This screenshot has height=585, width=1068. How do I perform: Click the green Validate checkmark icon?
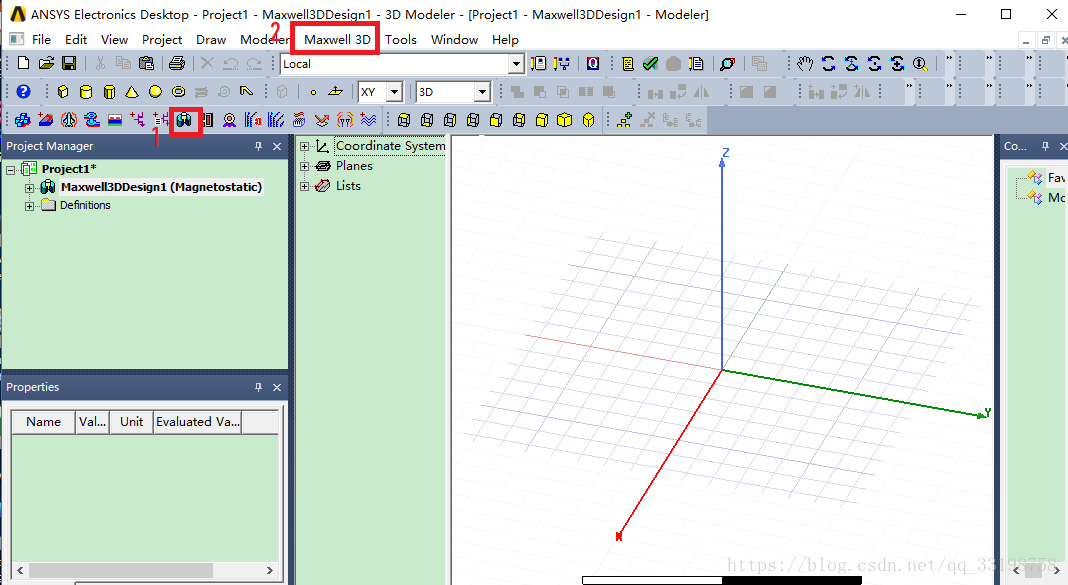click(650, 64)
